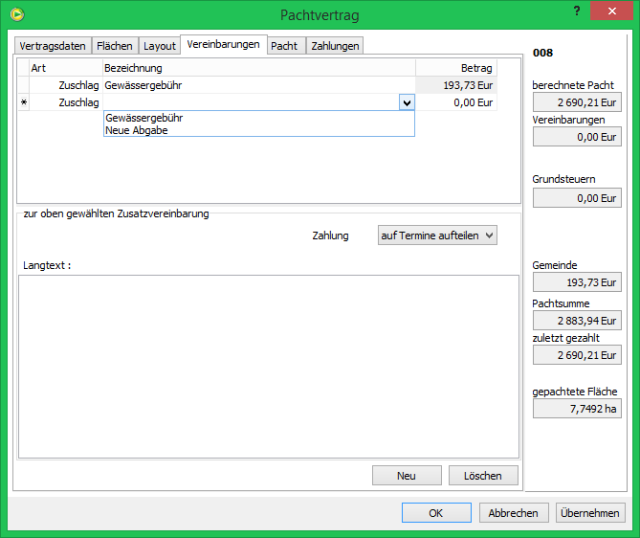Click the Zuschlag cell in the first row
This screenshot has height=538, width=640.
(x=65, y=85)
